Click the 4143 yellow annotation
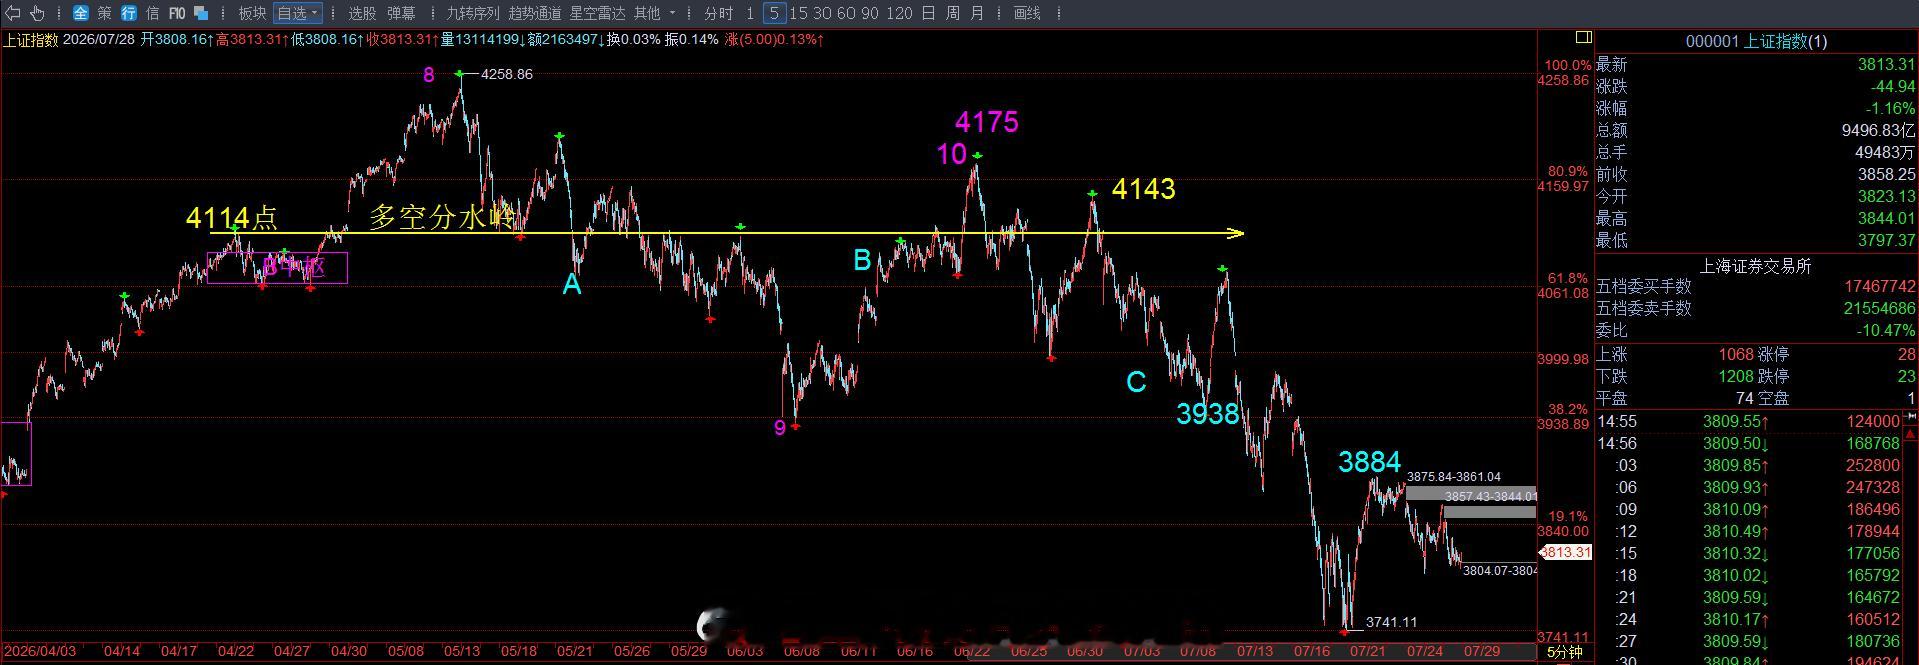1919x665 pixels. (1144, 189)
